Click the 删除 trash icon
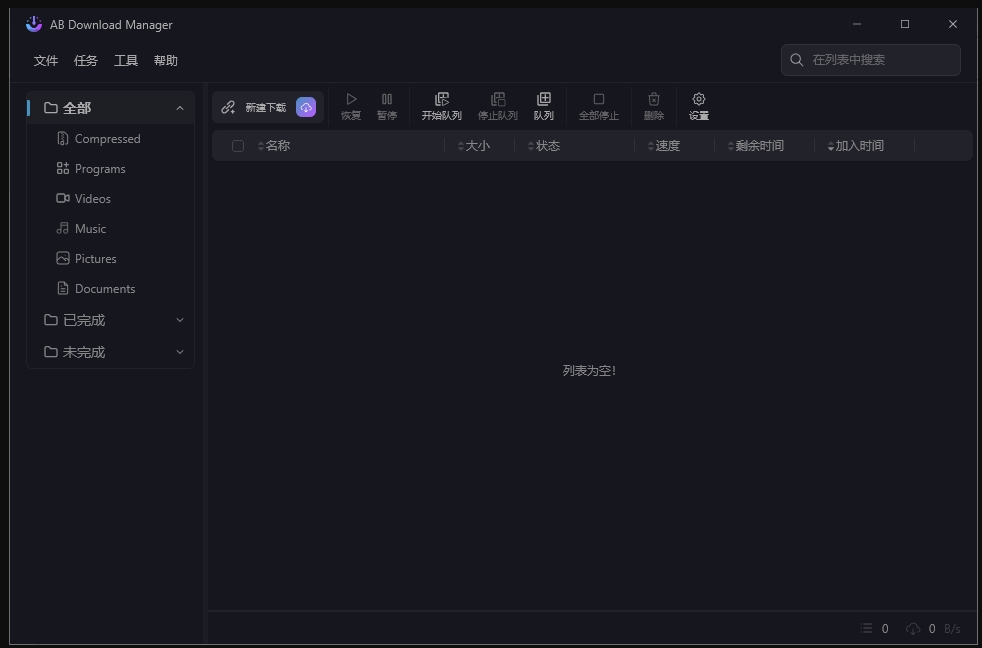The image size is (982, 648). click(654, 99)
